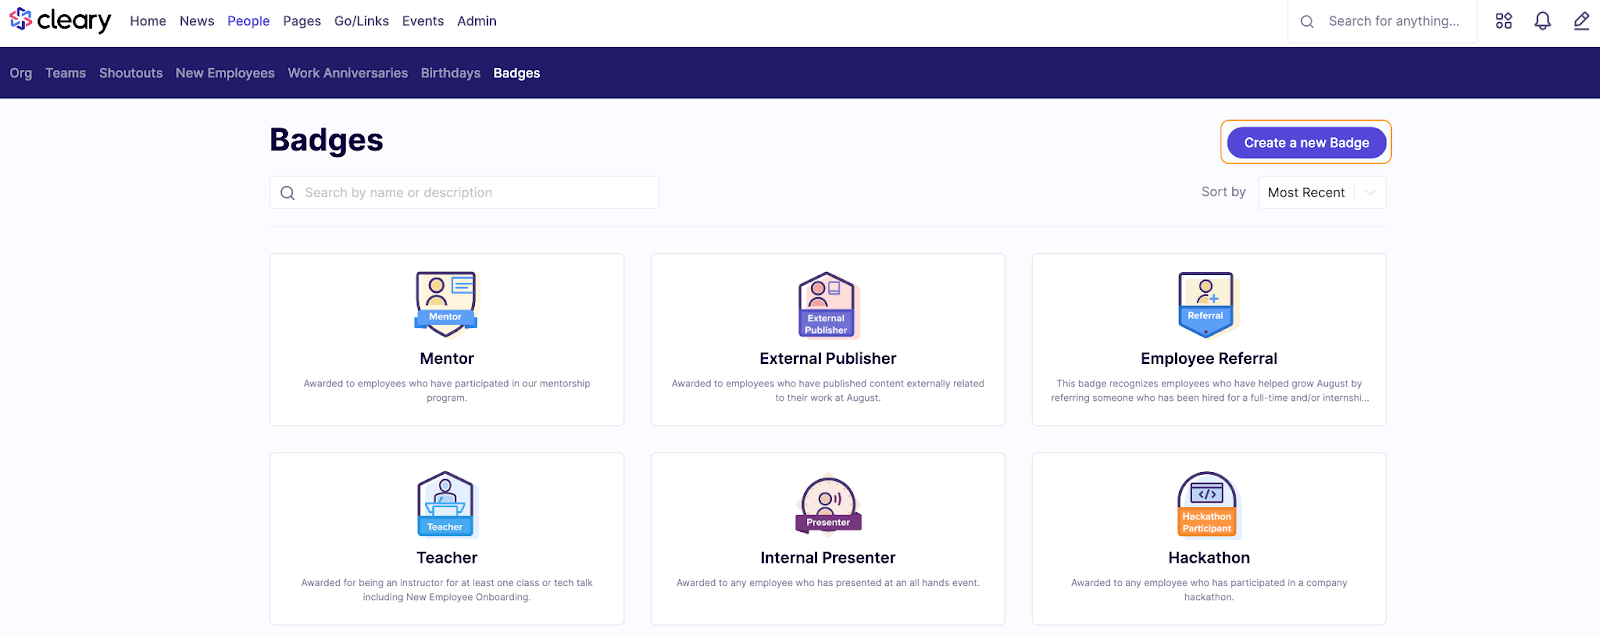Open the Pages menu item
Image resolution: width=1600 pixels, height=636 pixels.
point(302,21)
